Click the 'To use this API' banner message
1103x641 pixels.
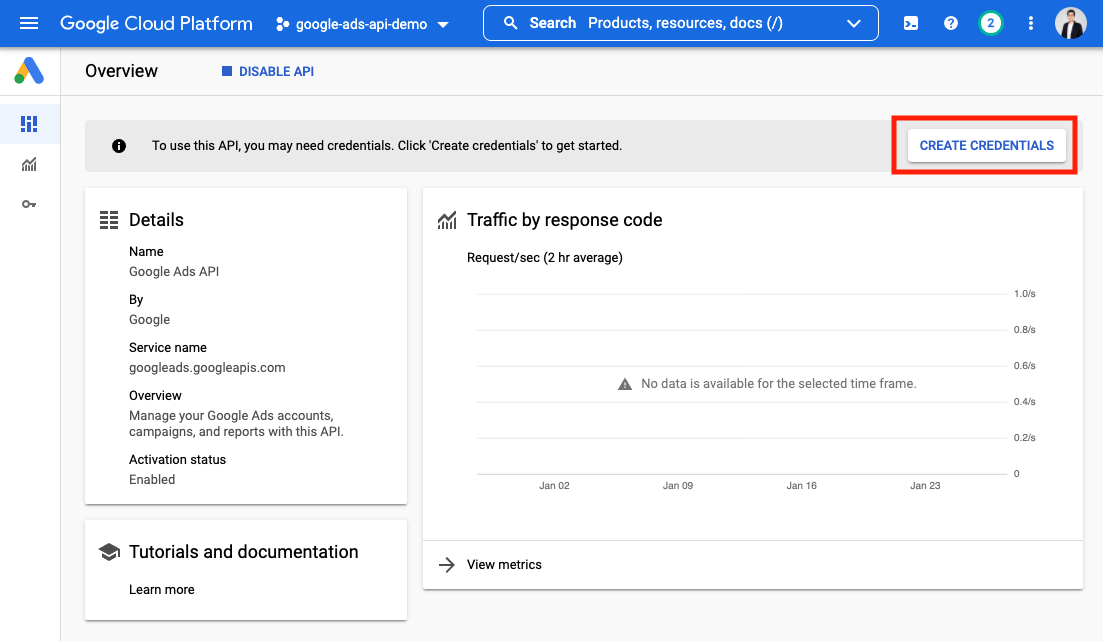387,146
